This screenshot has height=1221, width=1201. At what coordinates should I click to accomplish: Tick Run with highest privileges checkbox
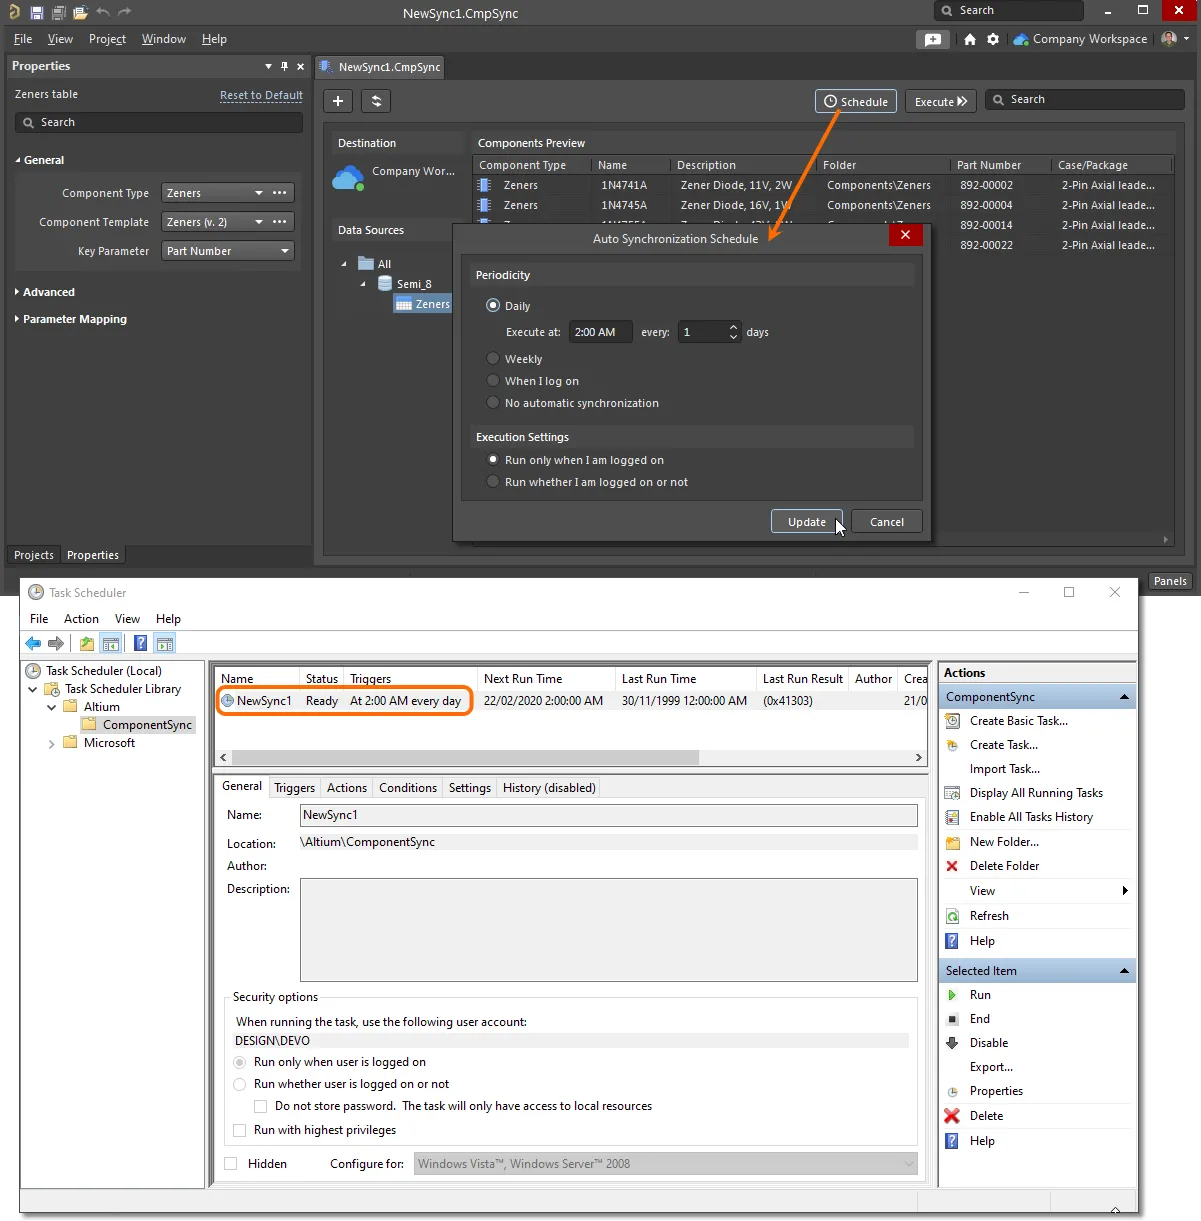coord(239,1130)
